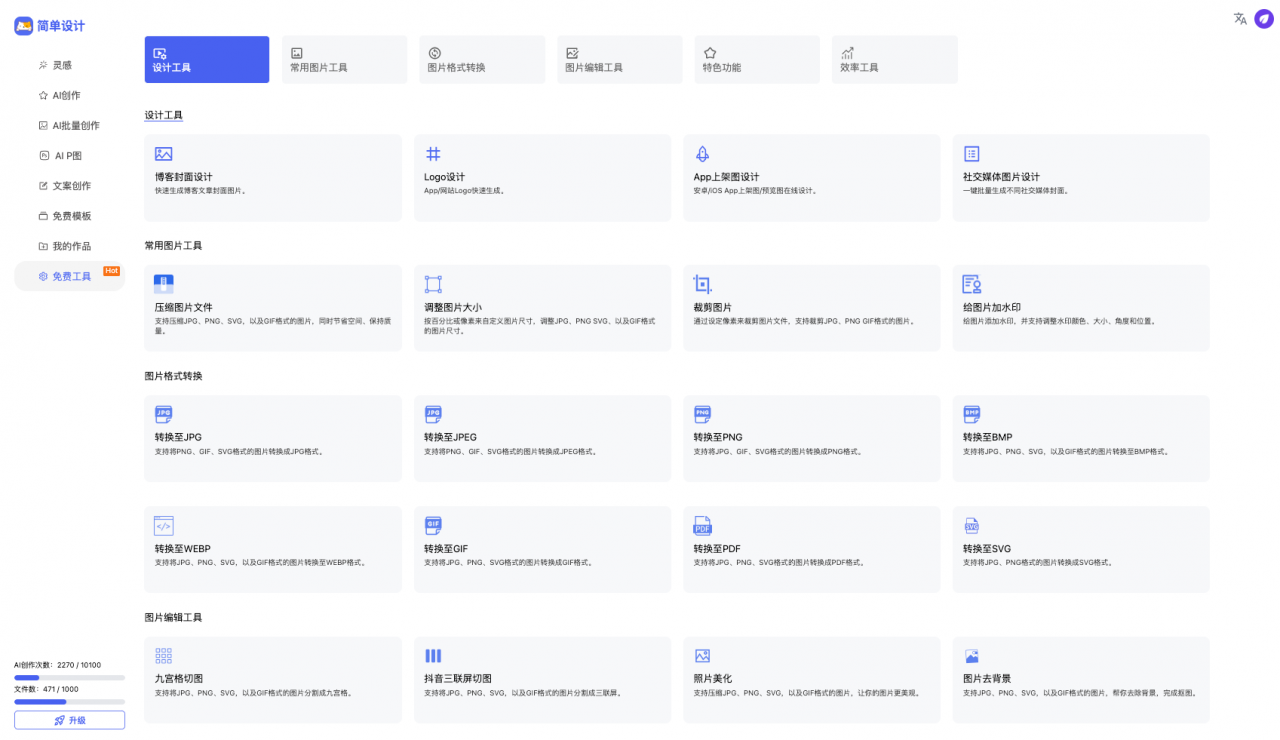Viewport: 1280px width, 740px height.
Task: Click the 转换至PDF file icon
Action: pyautogui.click(x=702, y=526)
